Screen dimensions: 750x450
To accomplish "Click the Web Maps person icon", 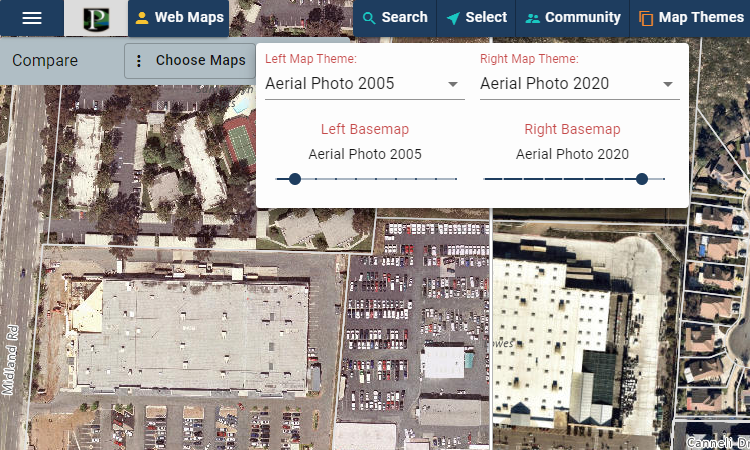I will point(142,18).
